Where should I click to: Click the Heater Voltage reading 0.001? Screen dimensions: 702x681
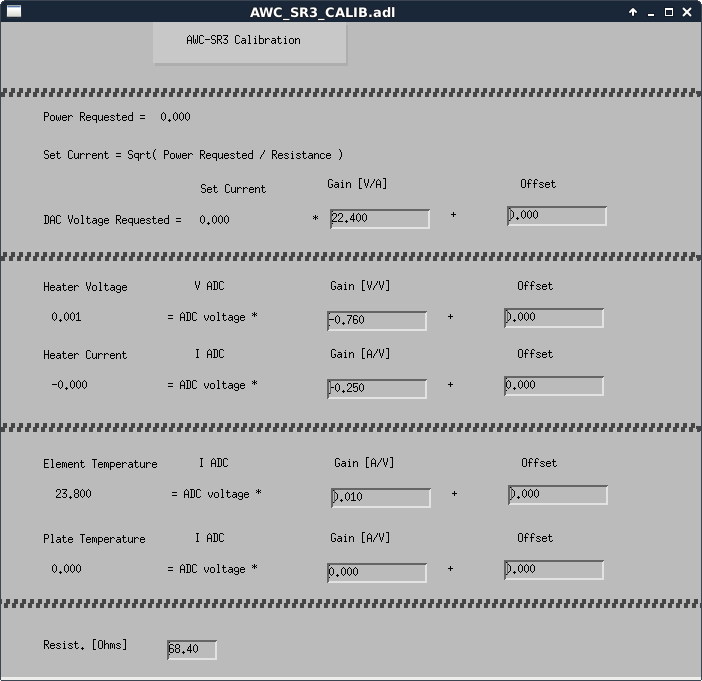(x=66, y=317)
